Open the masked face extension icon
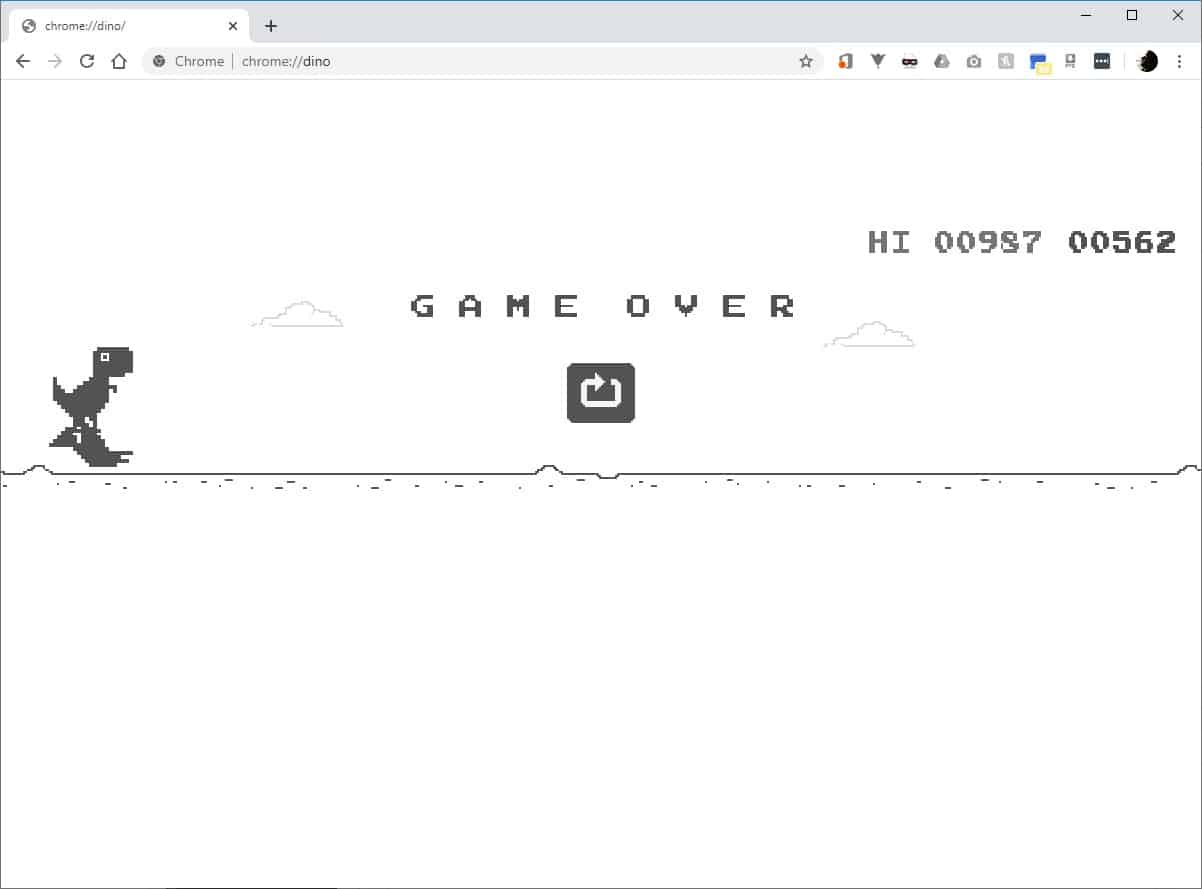The width and height of the screenshot is (1202, 889). pos(909,61)
